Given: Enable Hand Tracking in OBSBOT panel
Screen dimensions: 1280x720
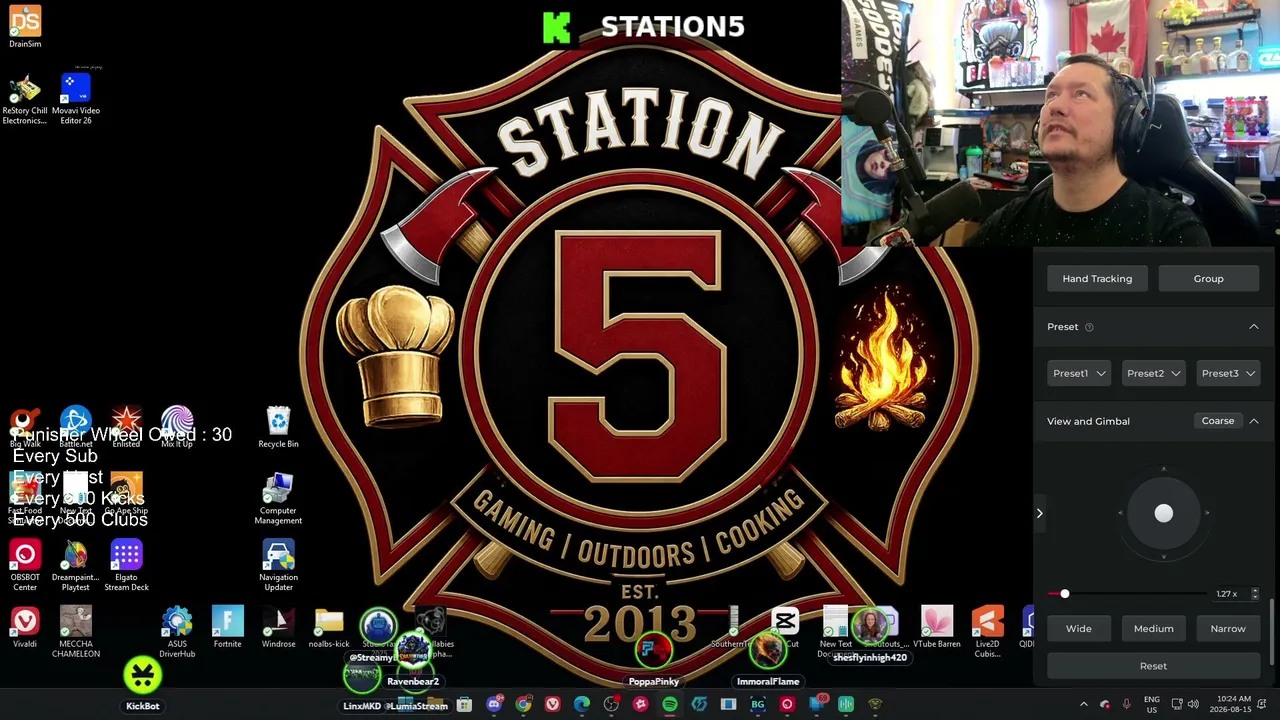Looking at the screenshot, I should point(1097,279).
